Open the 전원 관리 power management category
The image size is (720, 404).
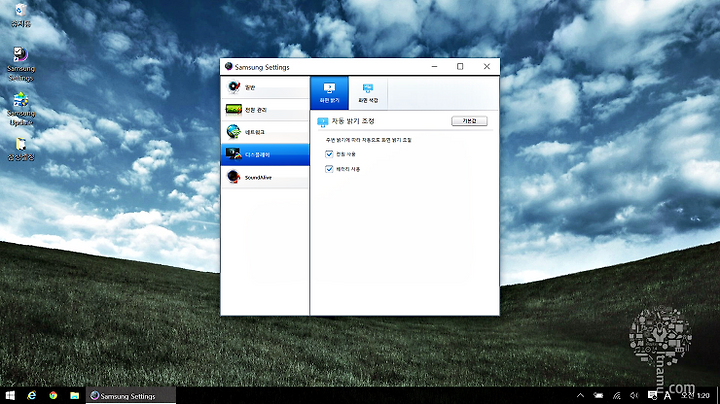tap(265, 110)
